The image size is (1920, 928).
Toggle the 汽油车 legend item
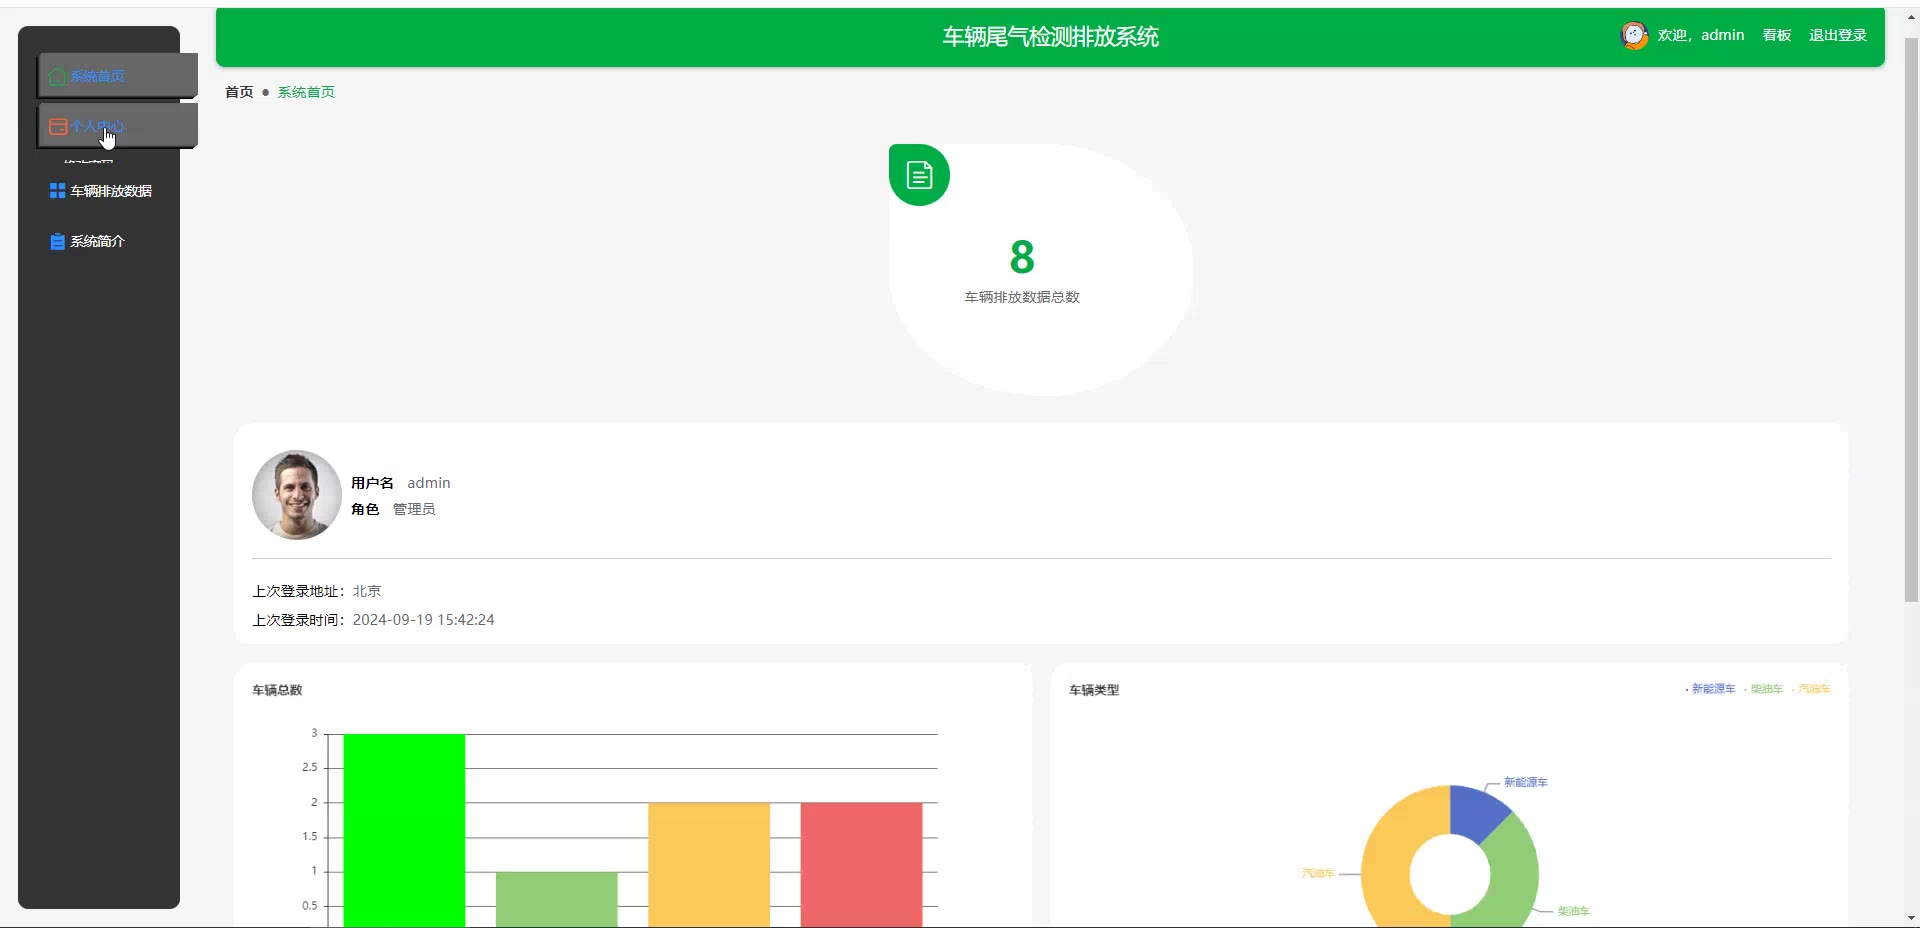pos(1812,689)
